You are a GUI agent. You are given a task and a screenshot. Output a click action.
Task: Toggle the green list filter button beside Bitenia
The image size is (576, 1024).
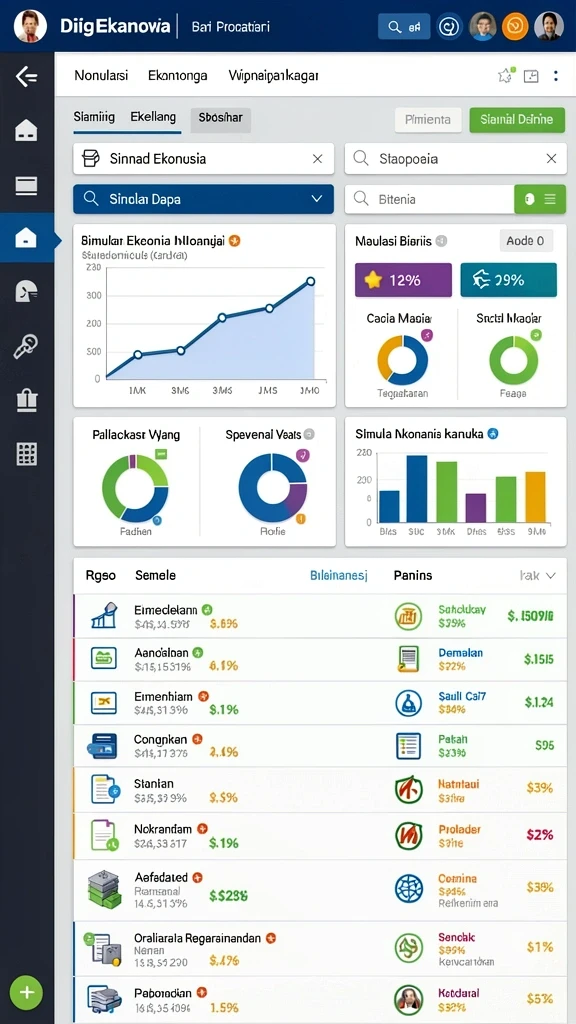[x=540, y=199]
